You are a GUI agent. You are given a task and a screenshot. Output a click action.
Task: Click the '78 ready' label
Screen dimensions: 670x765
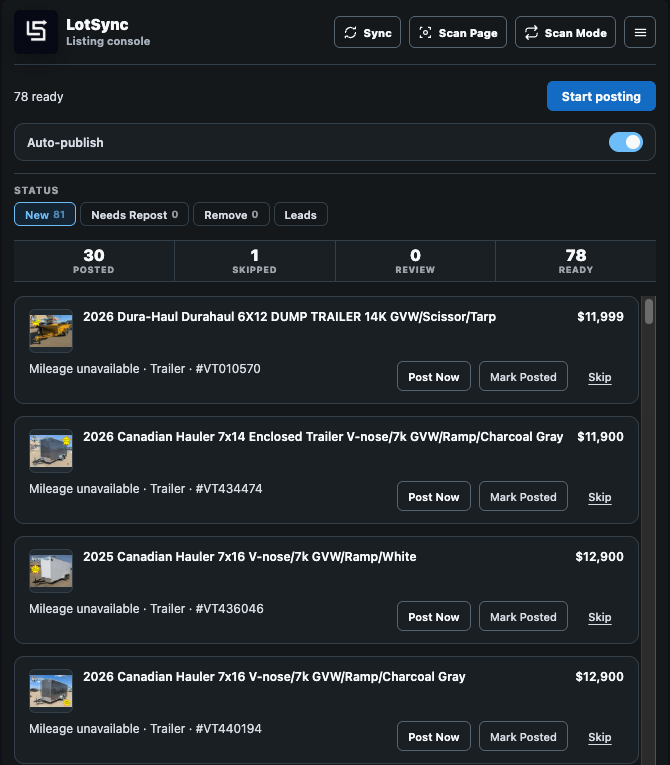pyautogui.click(x=39, y=97)
